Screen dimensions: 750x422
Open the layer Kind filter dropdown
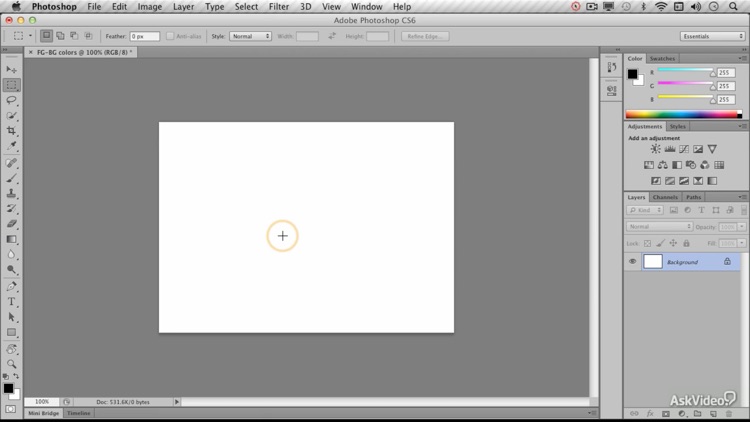[645, 210]
